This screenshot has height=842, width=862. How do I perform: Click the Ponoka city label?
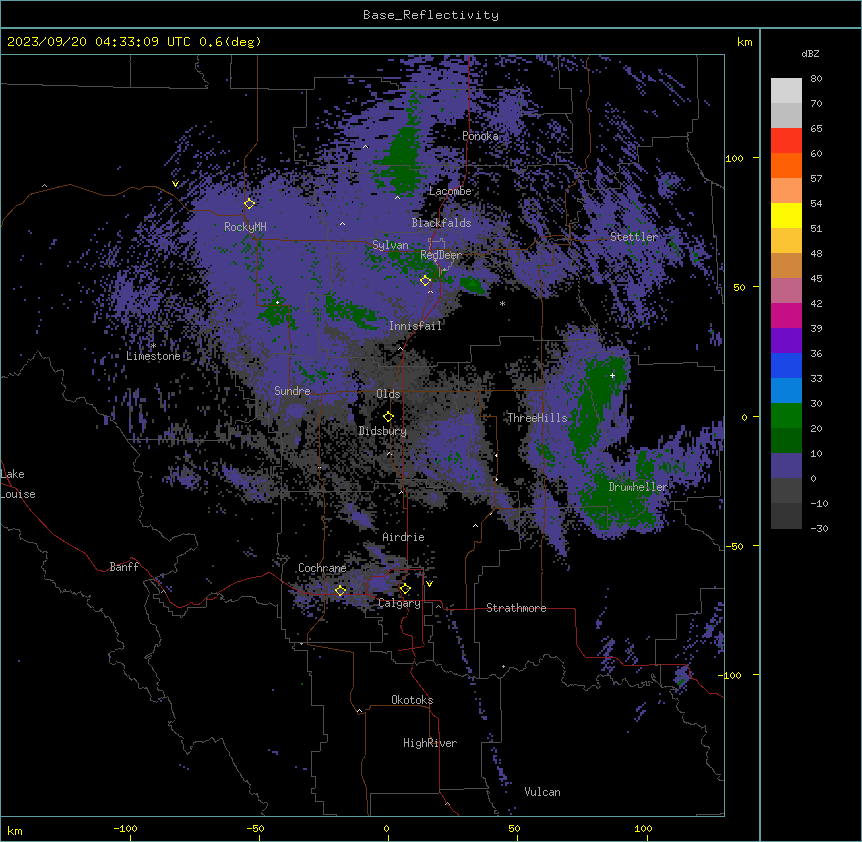(480, 136)
